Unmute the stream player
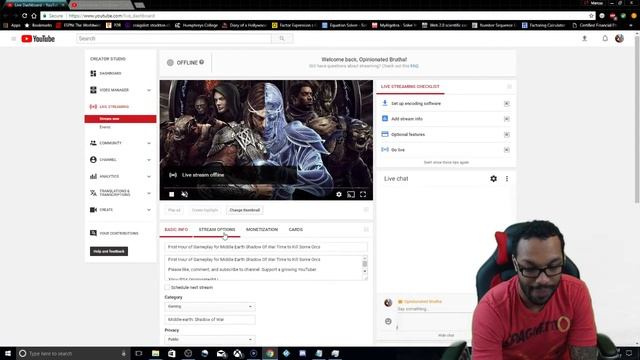Image resolution: width=640 pixels, height=360 pixels. 184,195
